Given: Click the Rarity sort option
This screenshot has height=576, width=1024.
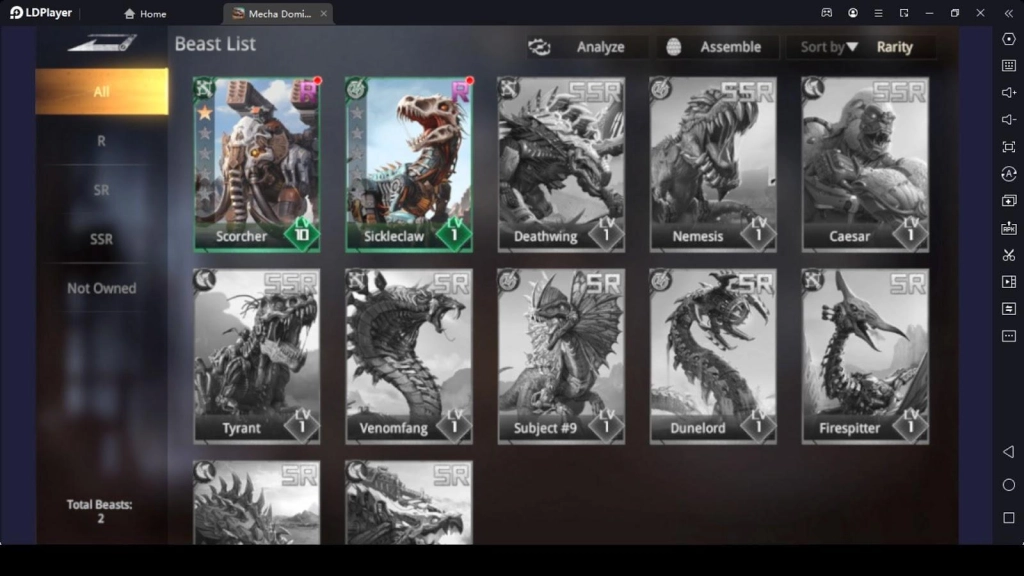Looking at the screenshot, I should [894, 47].
